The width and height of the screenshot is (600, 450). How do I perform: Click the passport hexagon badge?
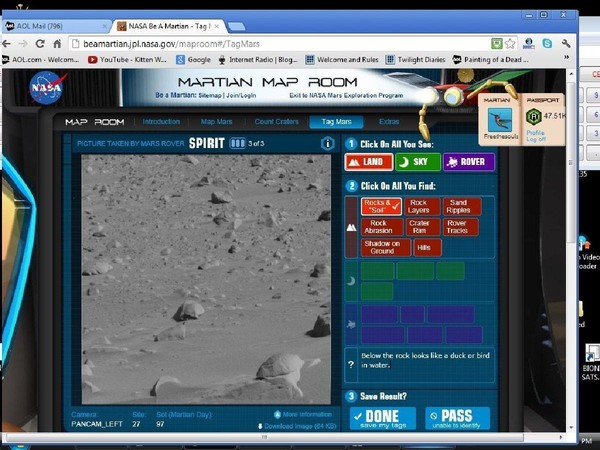(533, 116)
